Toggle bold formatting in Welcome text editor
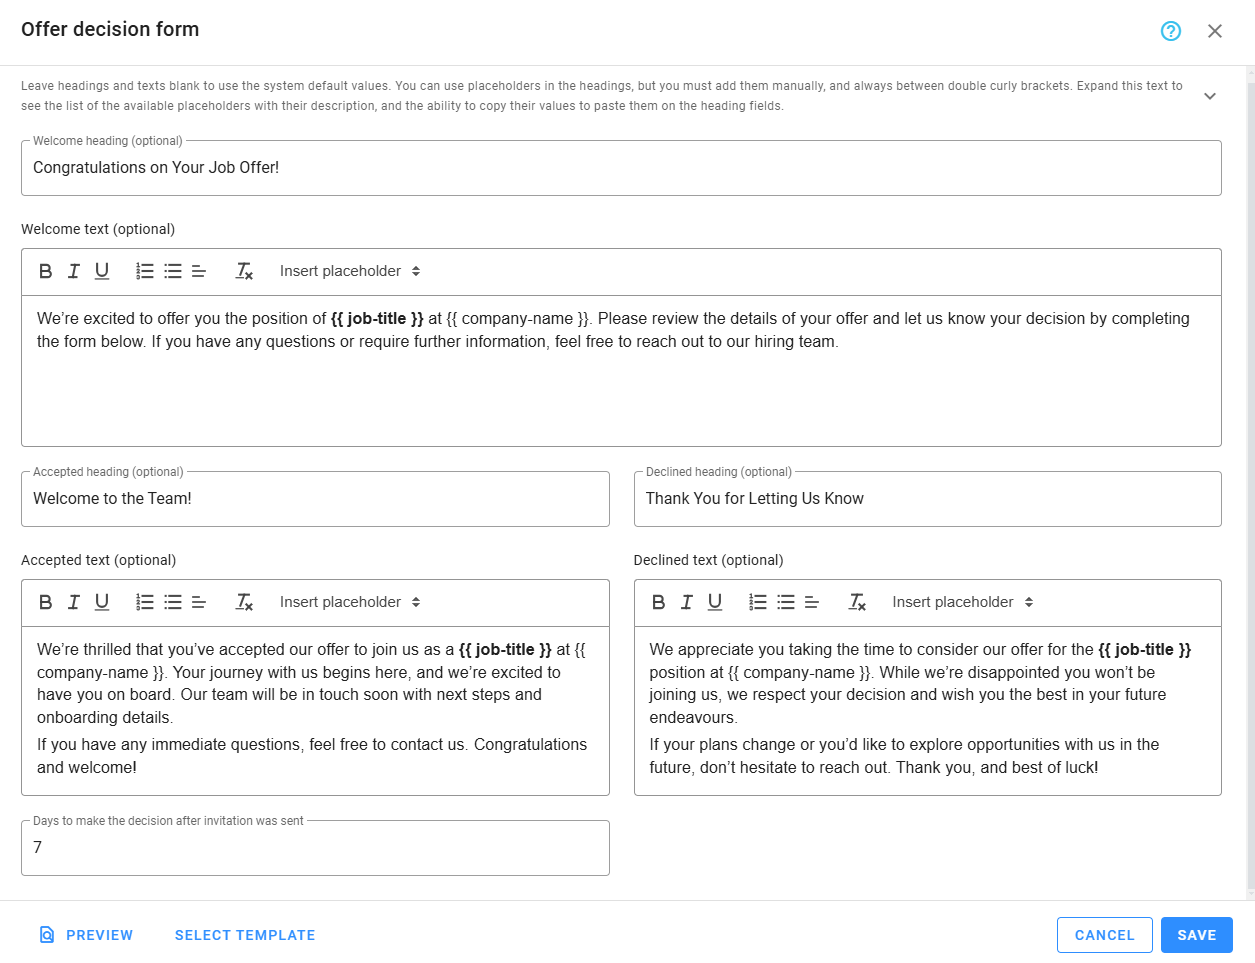1255x963 pixels. pos(45,270)
